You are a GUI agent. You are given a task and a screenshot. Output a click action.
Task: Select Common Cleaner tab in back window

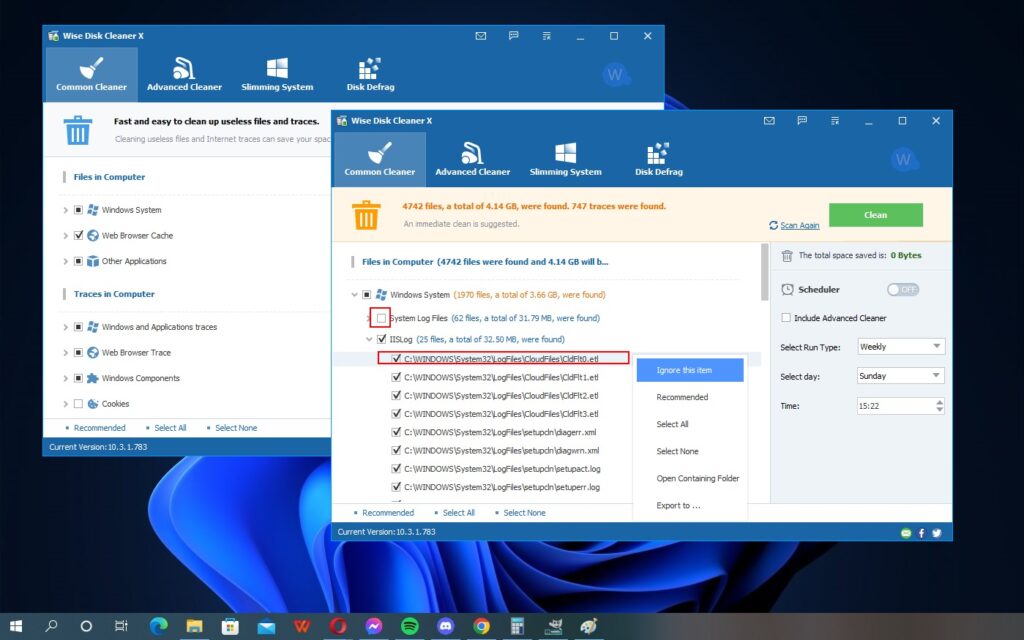[91, 74]
